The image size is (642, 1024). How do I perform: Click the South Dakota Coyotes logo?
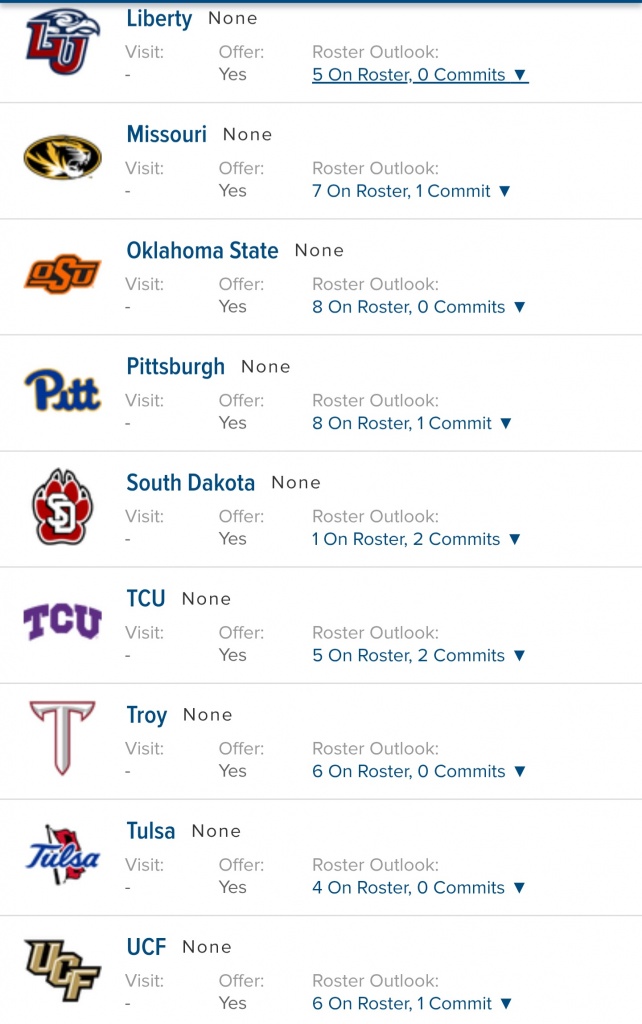point(62,506)
